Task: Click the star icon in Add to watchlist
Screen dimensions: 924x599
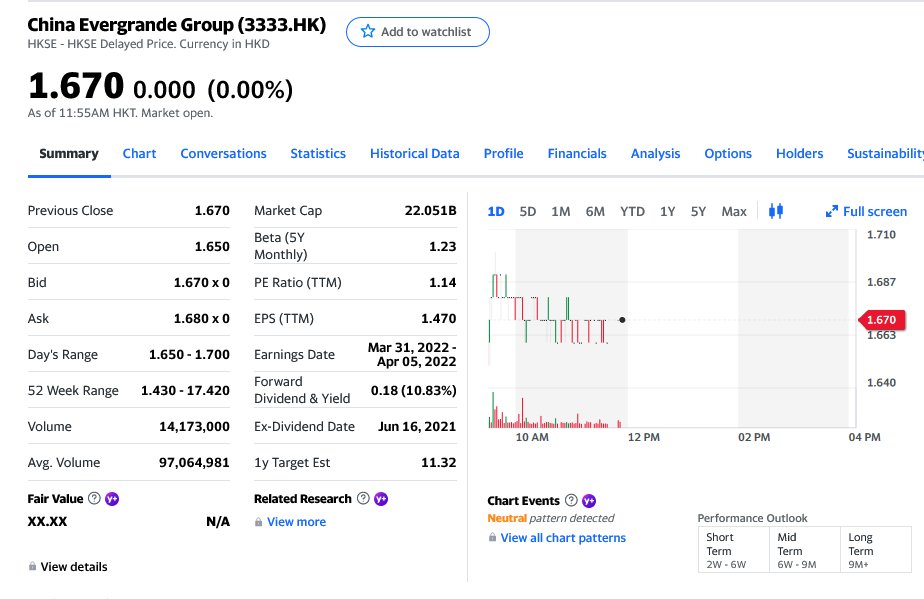Action: point(368,31)
